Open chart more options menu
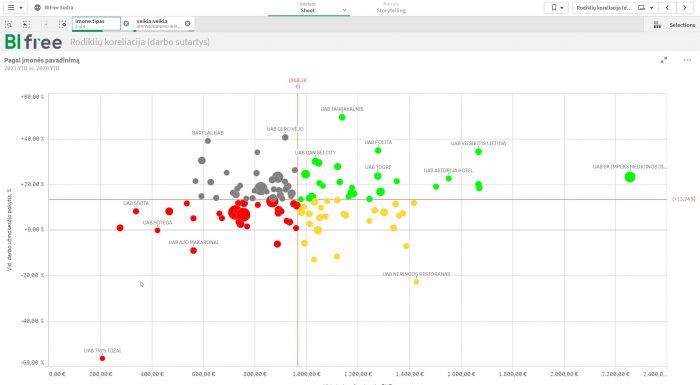Viewport: 700px width, 385px height. (687, 60)
